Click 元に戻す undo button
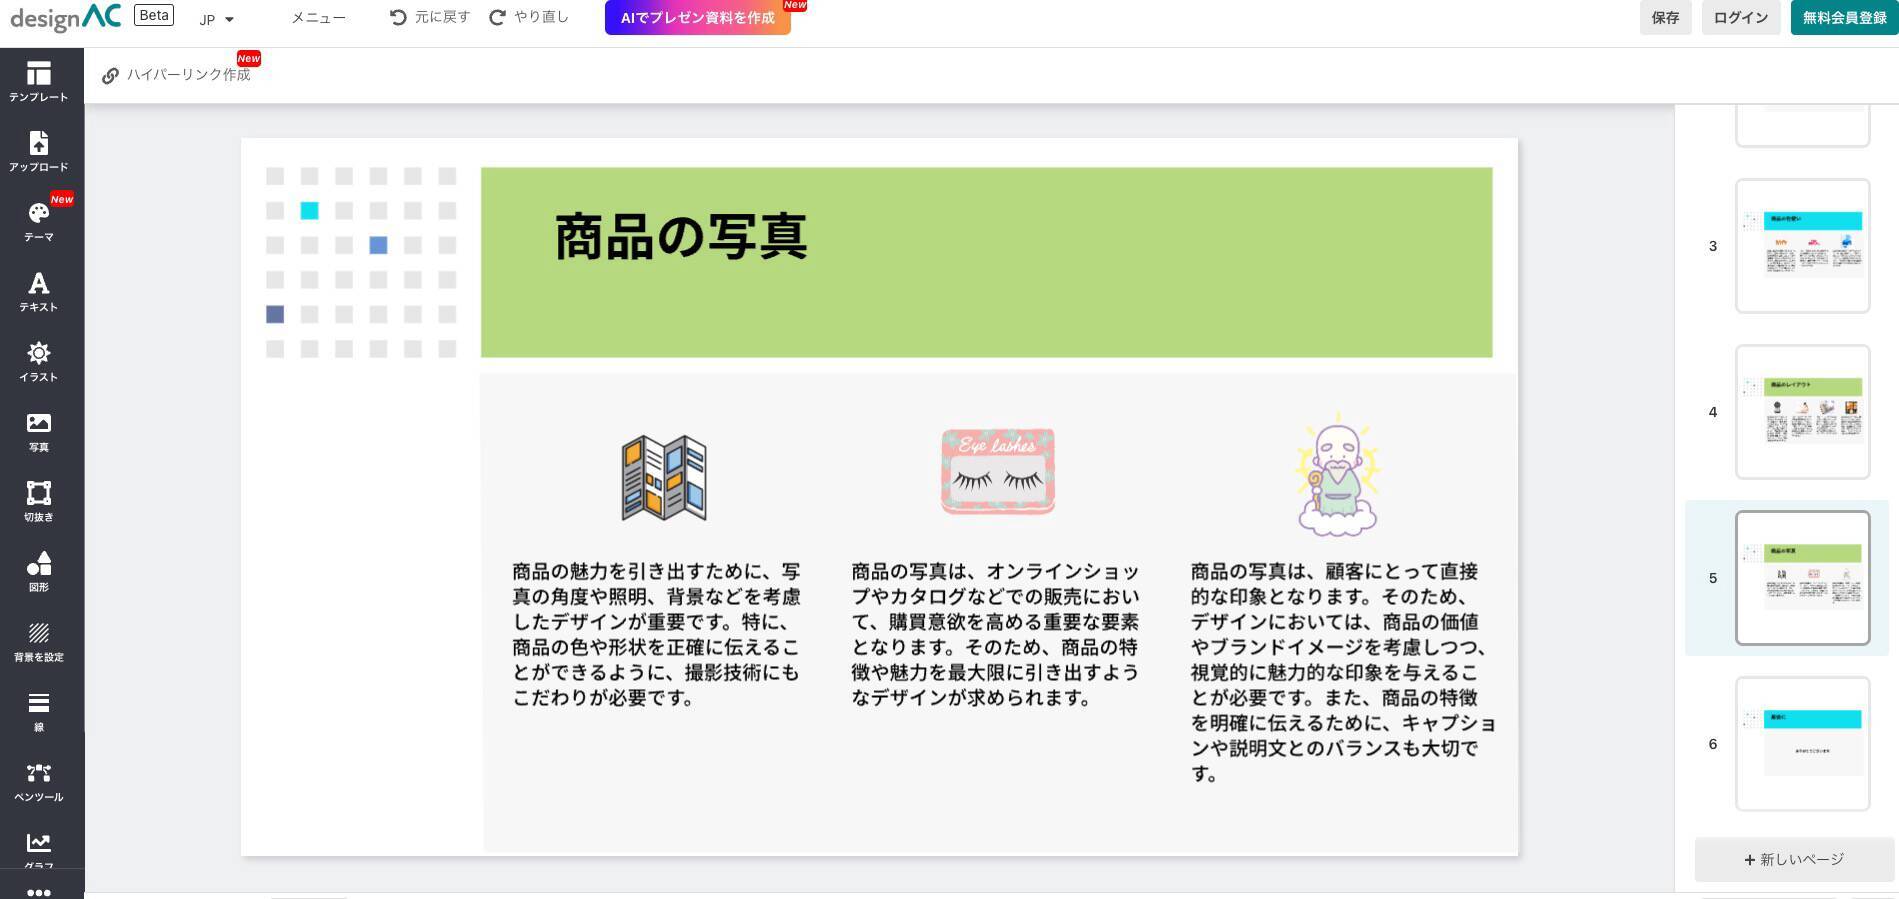This screenshot has width=1899, height=899. [x=429, y=17]
